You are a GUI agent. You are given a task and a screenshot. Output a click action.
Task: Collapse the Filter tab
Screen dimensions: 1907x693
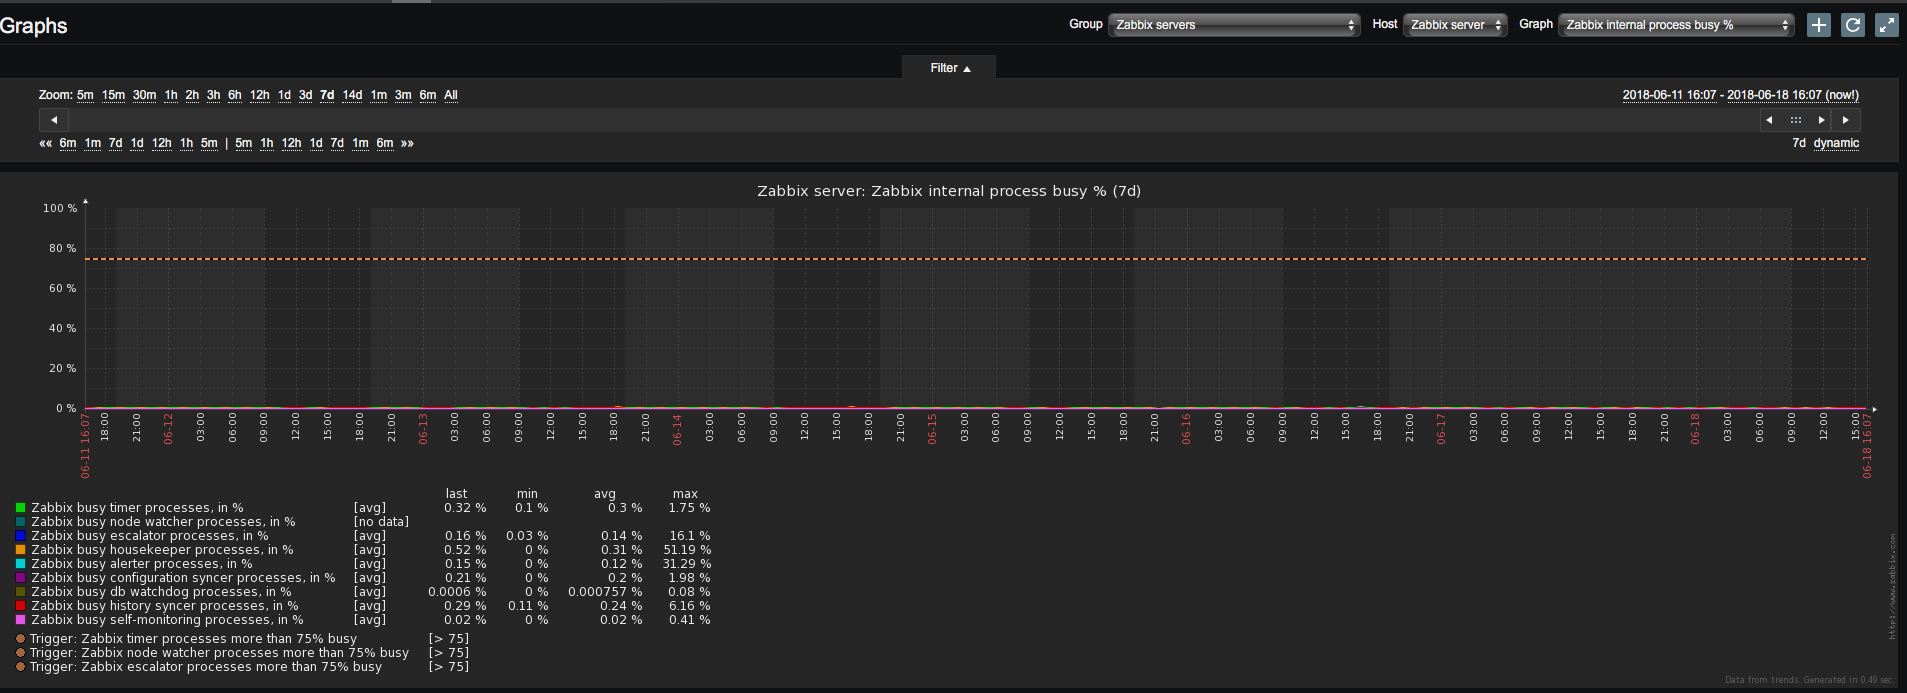tap(949, 68)
